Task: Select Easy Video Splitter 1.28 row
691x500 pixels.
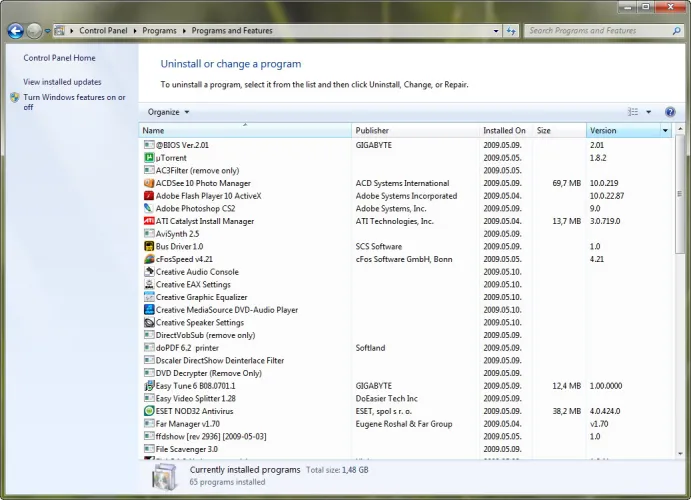Action: [405, 398]
